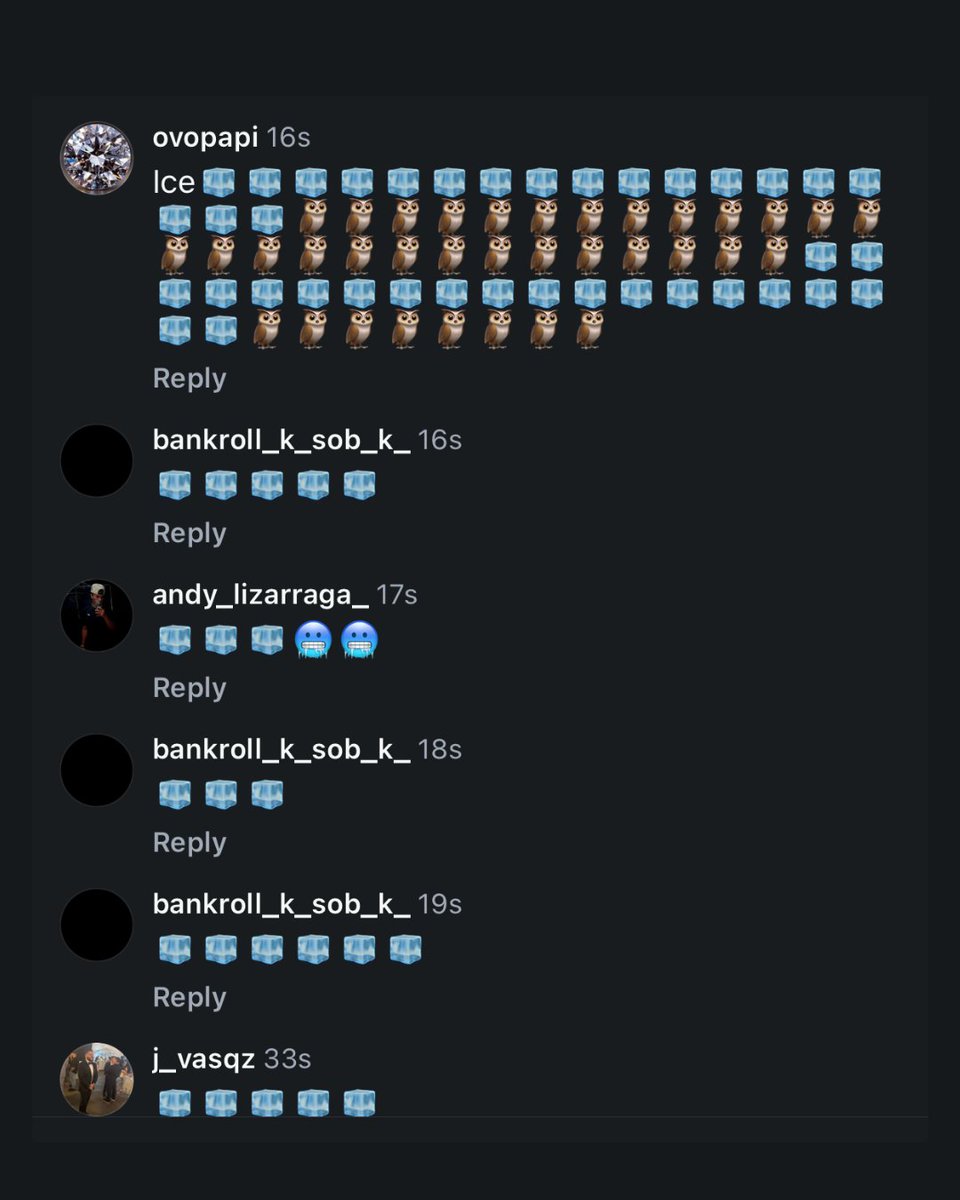Click bankroll_k_sob_k_ username posted 18s ago

coord(281,749)
